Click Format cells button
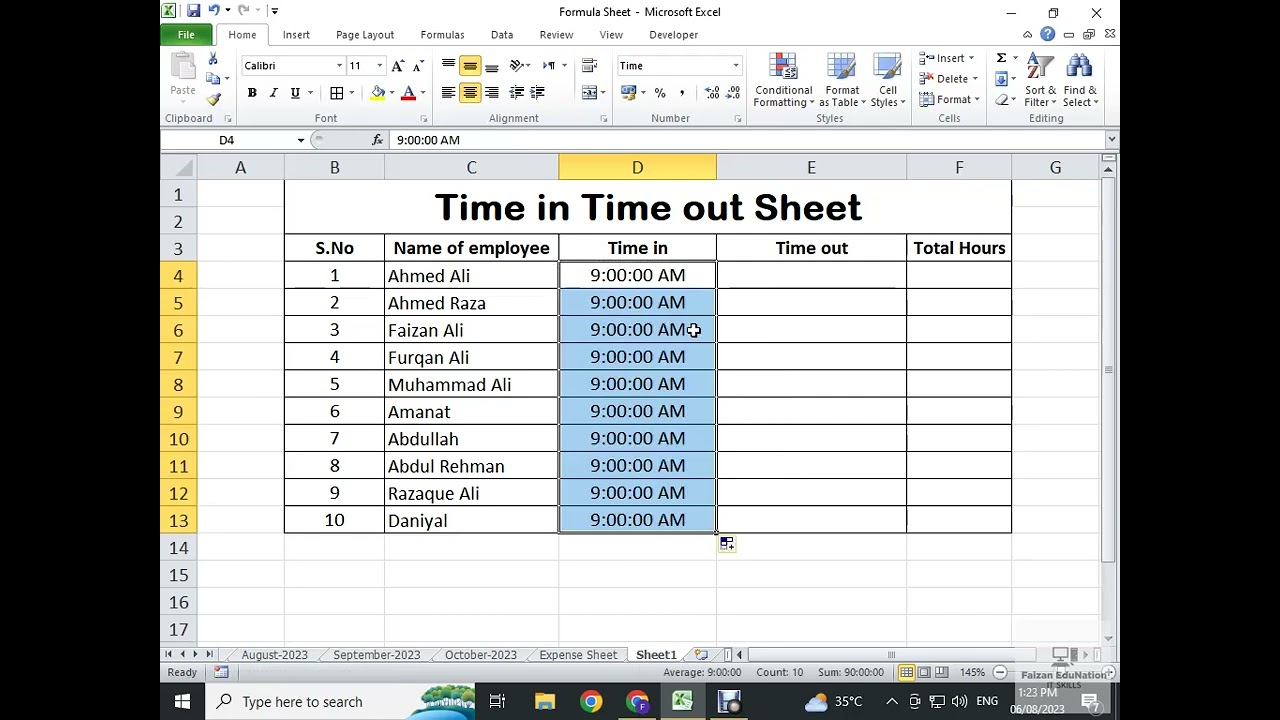This screenshot has width=1280, height=720. [x=949, y=100]
